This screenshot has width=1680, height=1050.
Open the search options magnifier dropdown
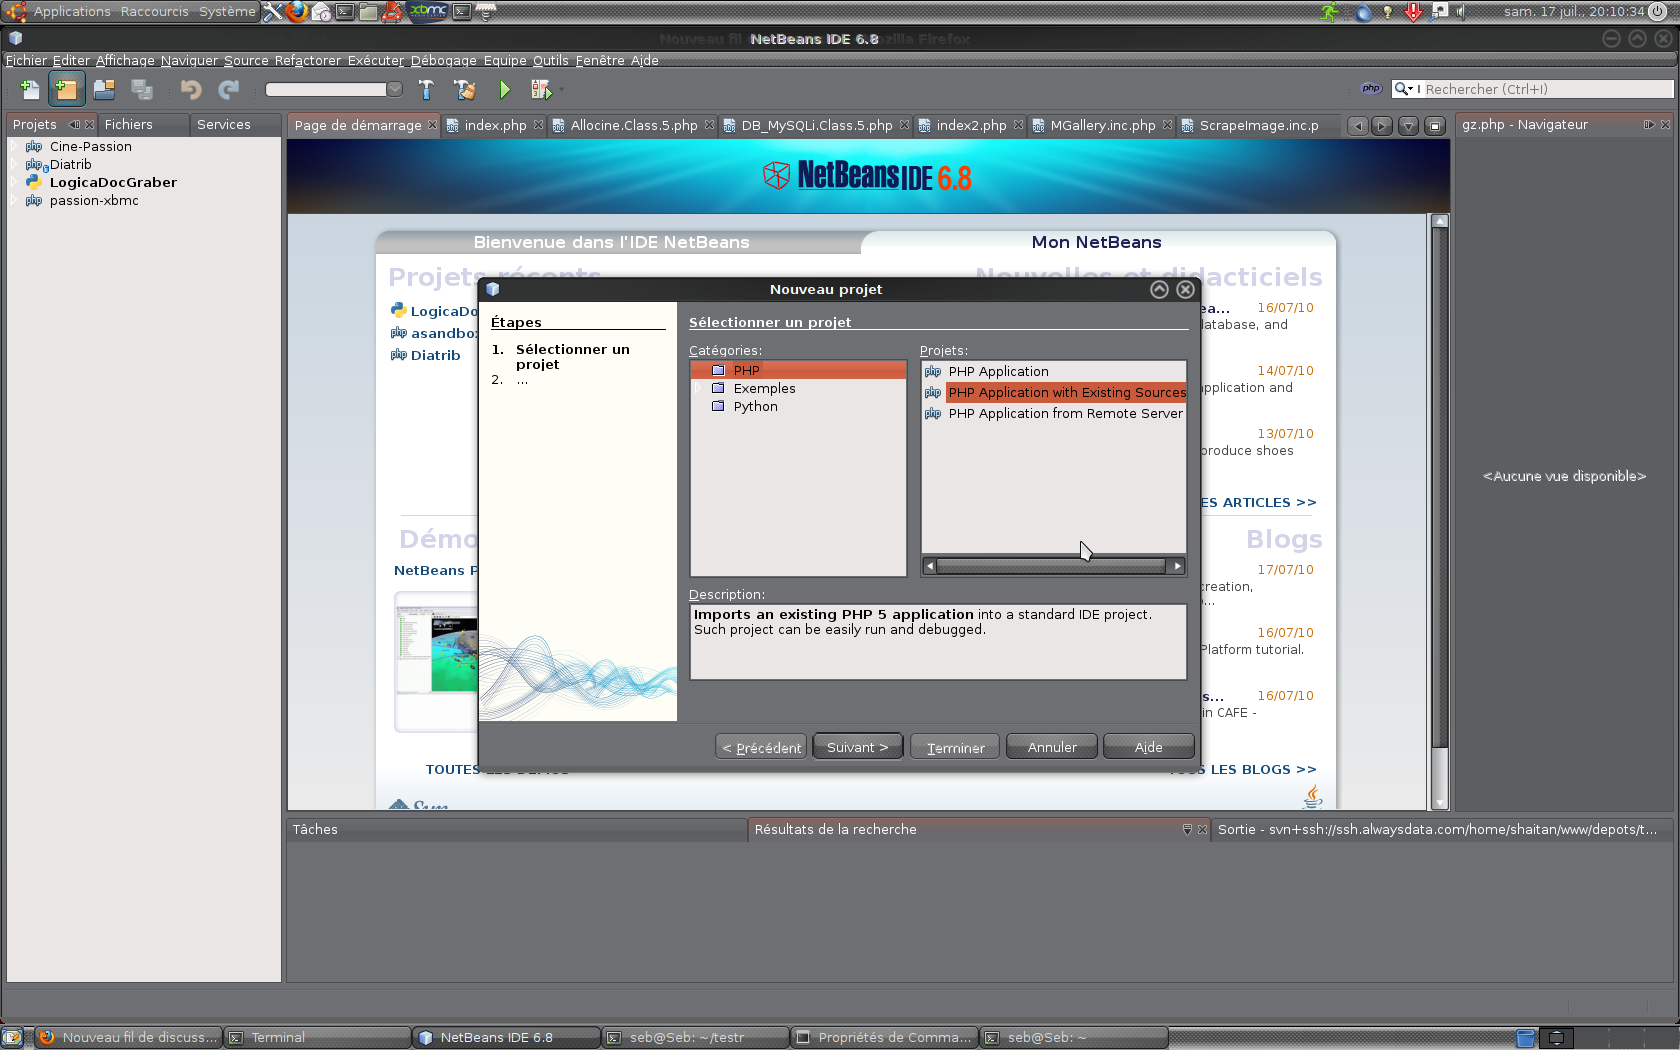click(1405, 89)
